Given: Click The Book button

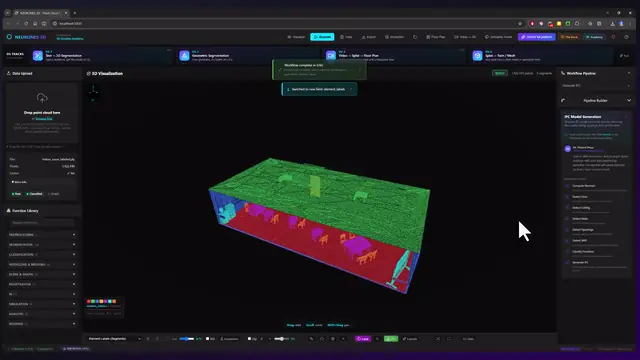Looking at the screenshot, I should (569, 37).
